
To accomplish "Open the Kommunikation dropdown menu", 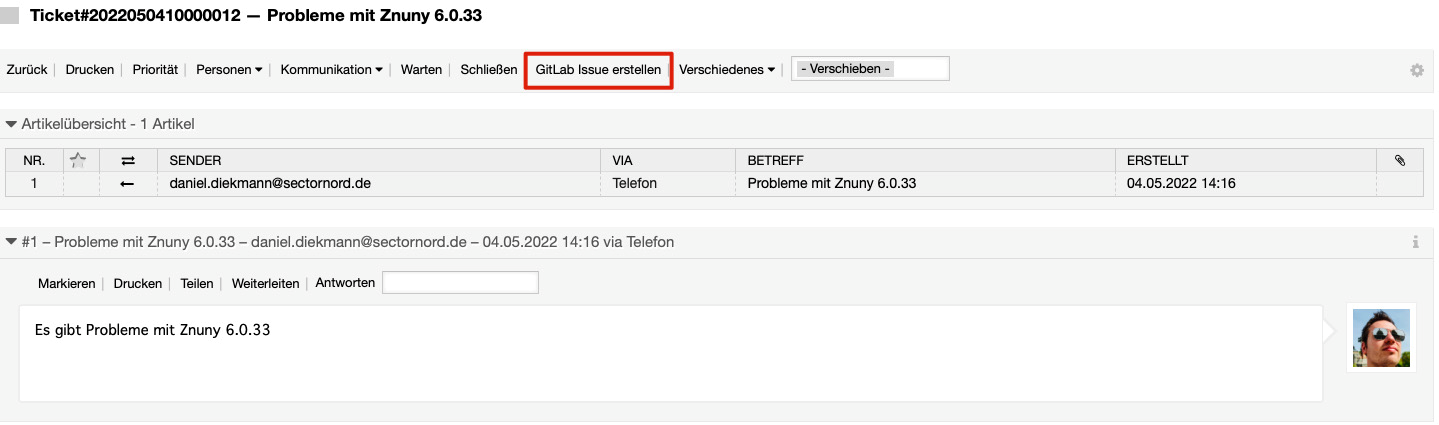I will click(x=331, y=70).
